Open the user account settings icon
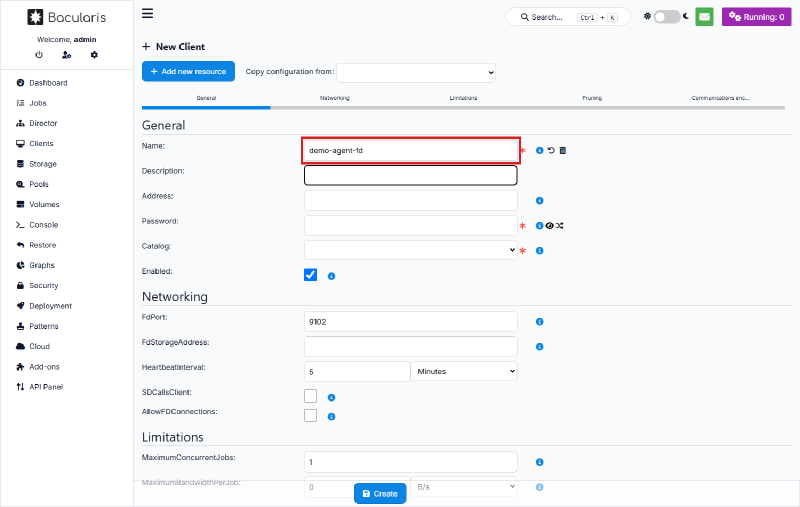The image size is (800, 507). click(x=66, y=55)
